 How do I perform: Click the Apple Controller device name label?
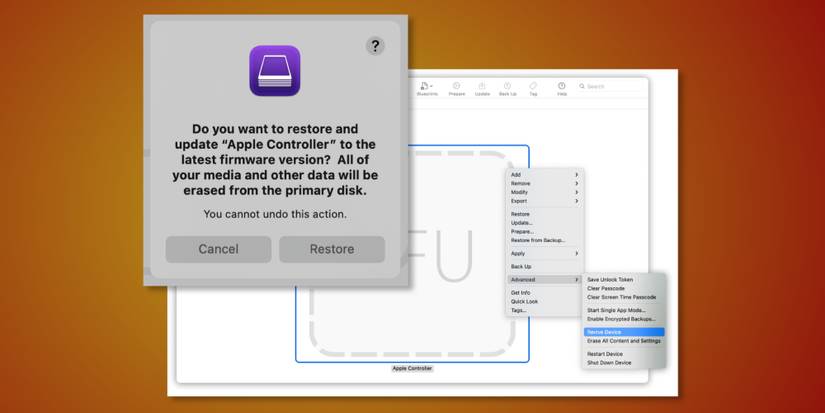[x=412, y=369]
